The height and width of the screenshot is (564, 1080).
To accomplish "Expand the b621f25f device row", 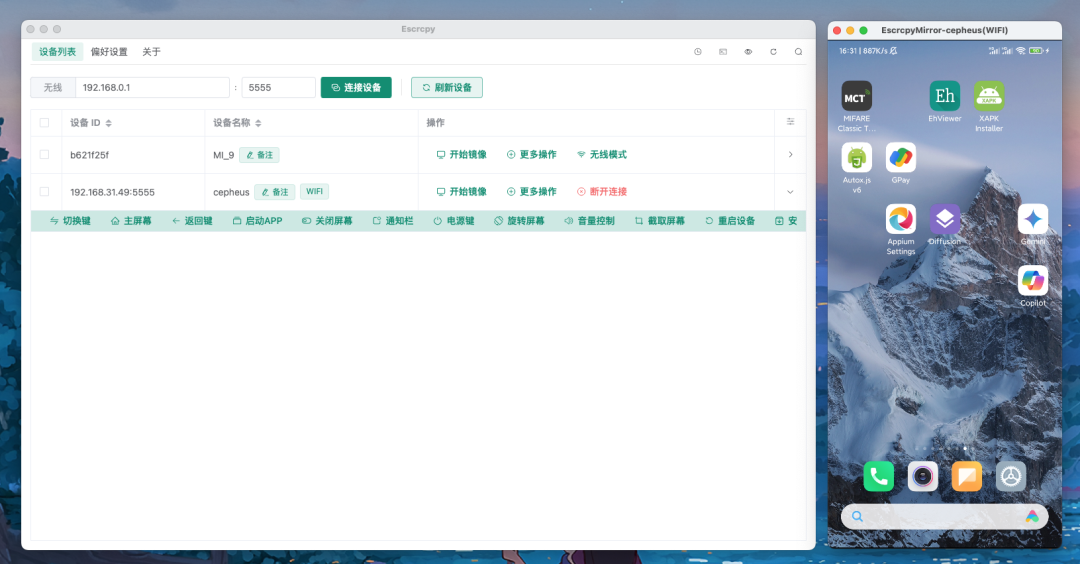I will point(790,155).
